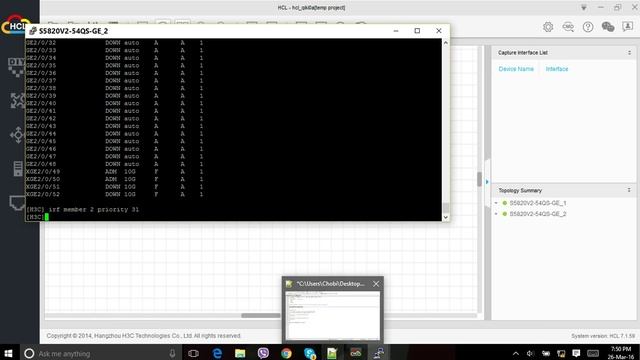Select the switch device icon in sidebar
Viewport: 640px width, 360px height.
point(18,135)
